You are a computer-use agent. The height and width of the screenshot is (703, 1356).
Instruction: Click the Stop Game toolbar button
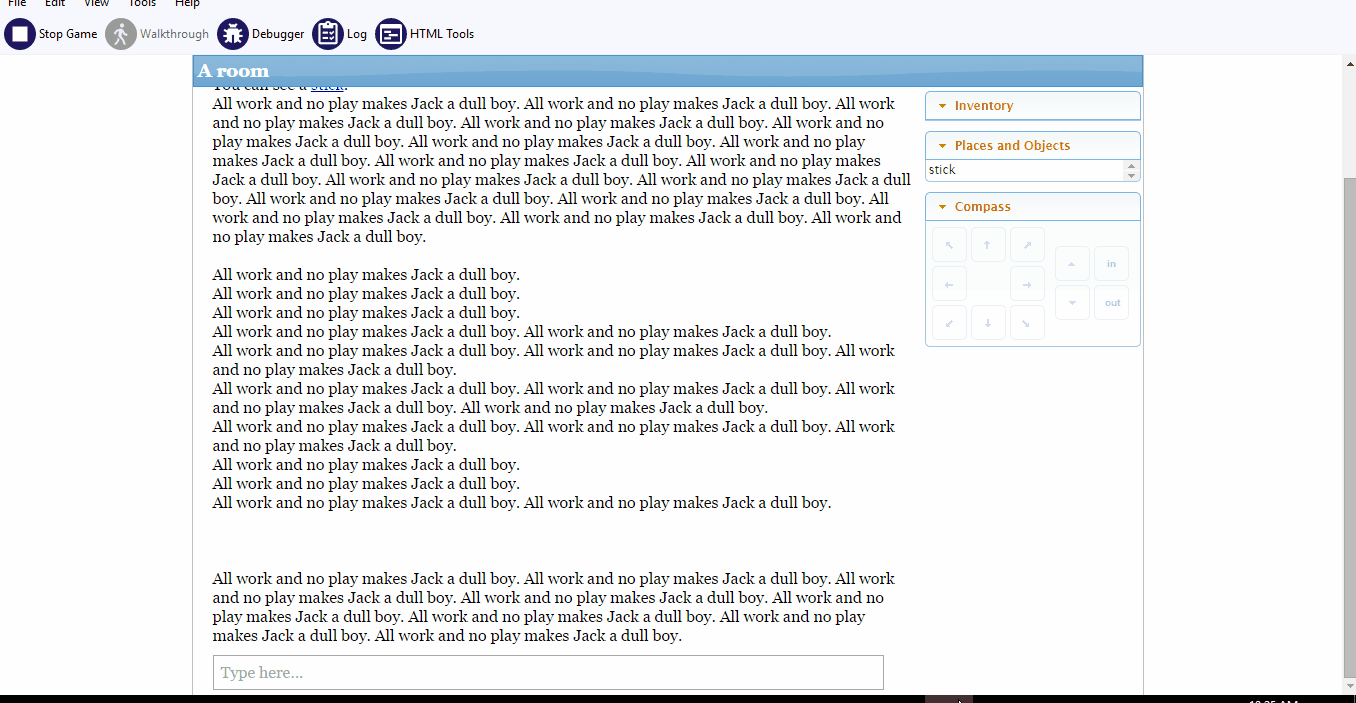click(51, 34)
